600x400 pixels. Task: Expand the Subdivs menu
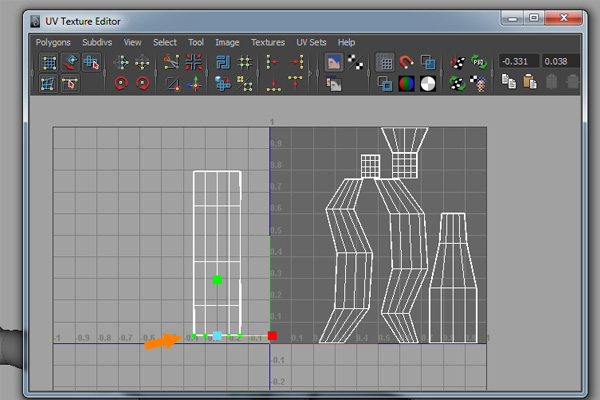(x=97, y=42)
